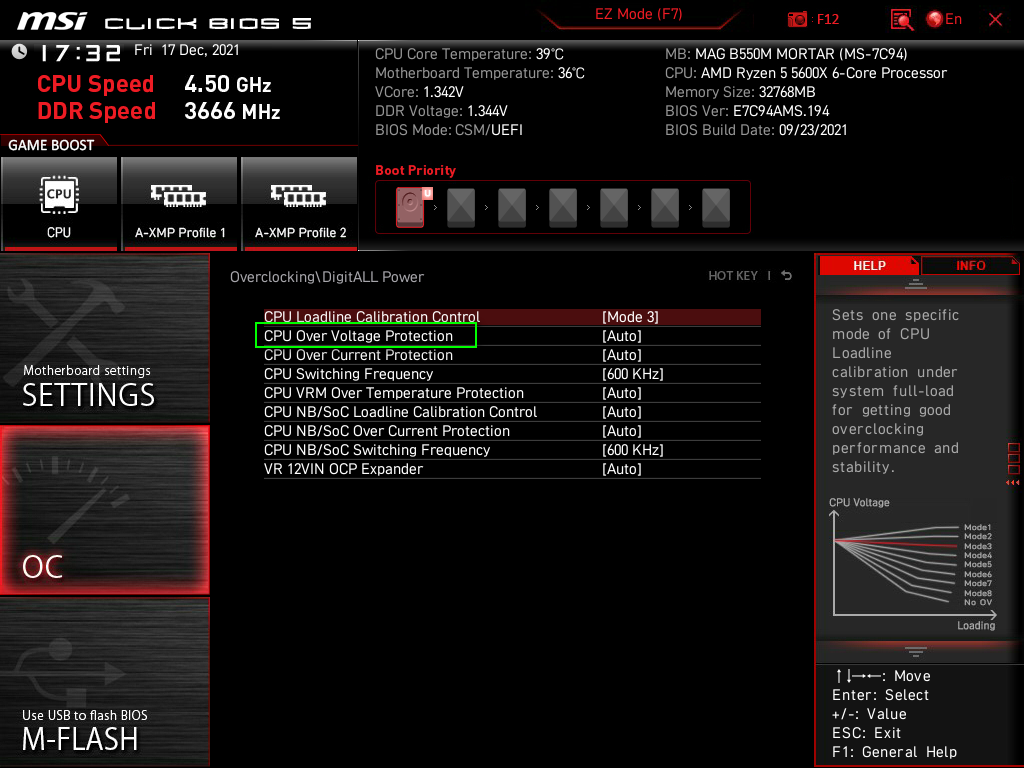Select the fifth boot priority device slot
The height and width of the screenshot is (768, 1024).
[614, 208]
